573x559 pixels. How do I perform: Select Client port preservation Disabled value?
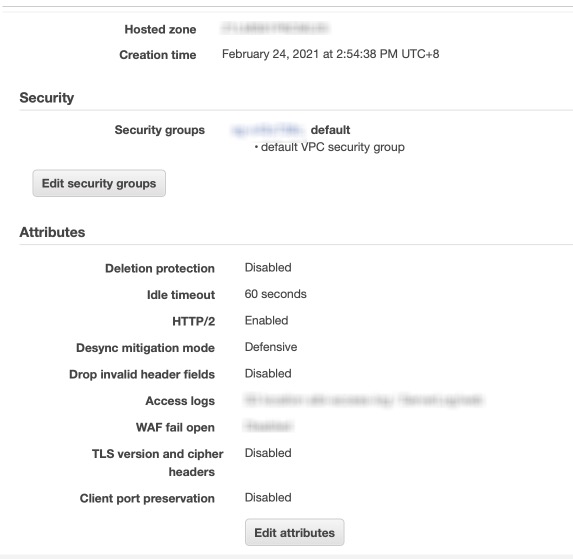pos(268,497)
